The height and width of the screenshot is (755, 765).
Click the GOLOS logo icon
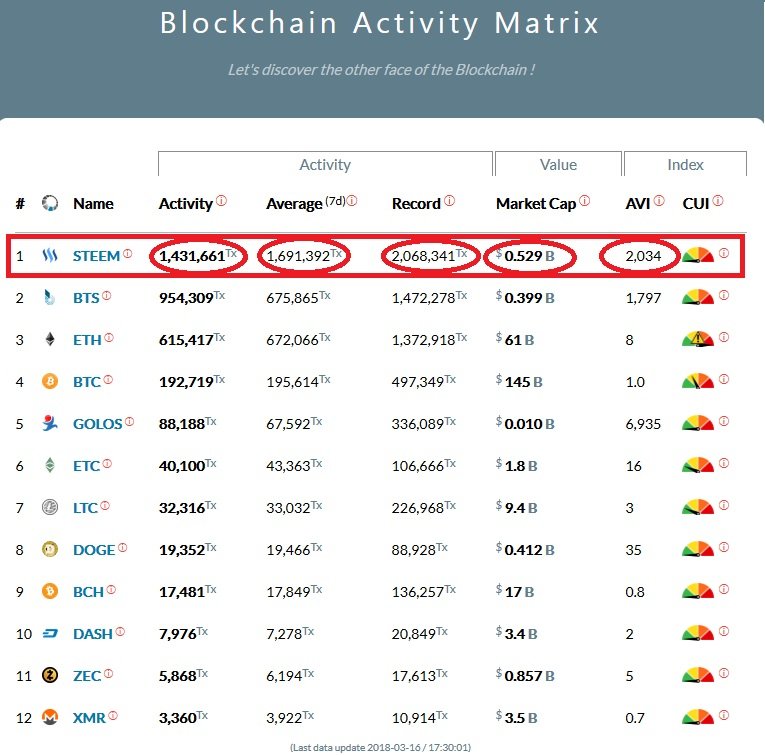click(x=50, y=424)
